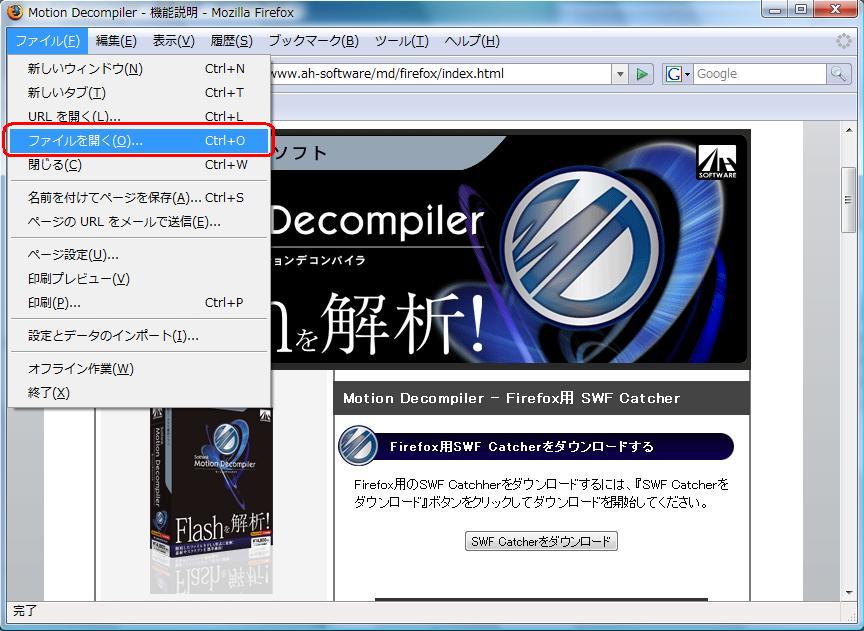The width and height of the screenshot is (864, 631).
Task: Select 新しいタブ(T) menu item
Action: pos(139,93)
